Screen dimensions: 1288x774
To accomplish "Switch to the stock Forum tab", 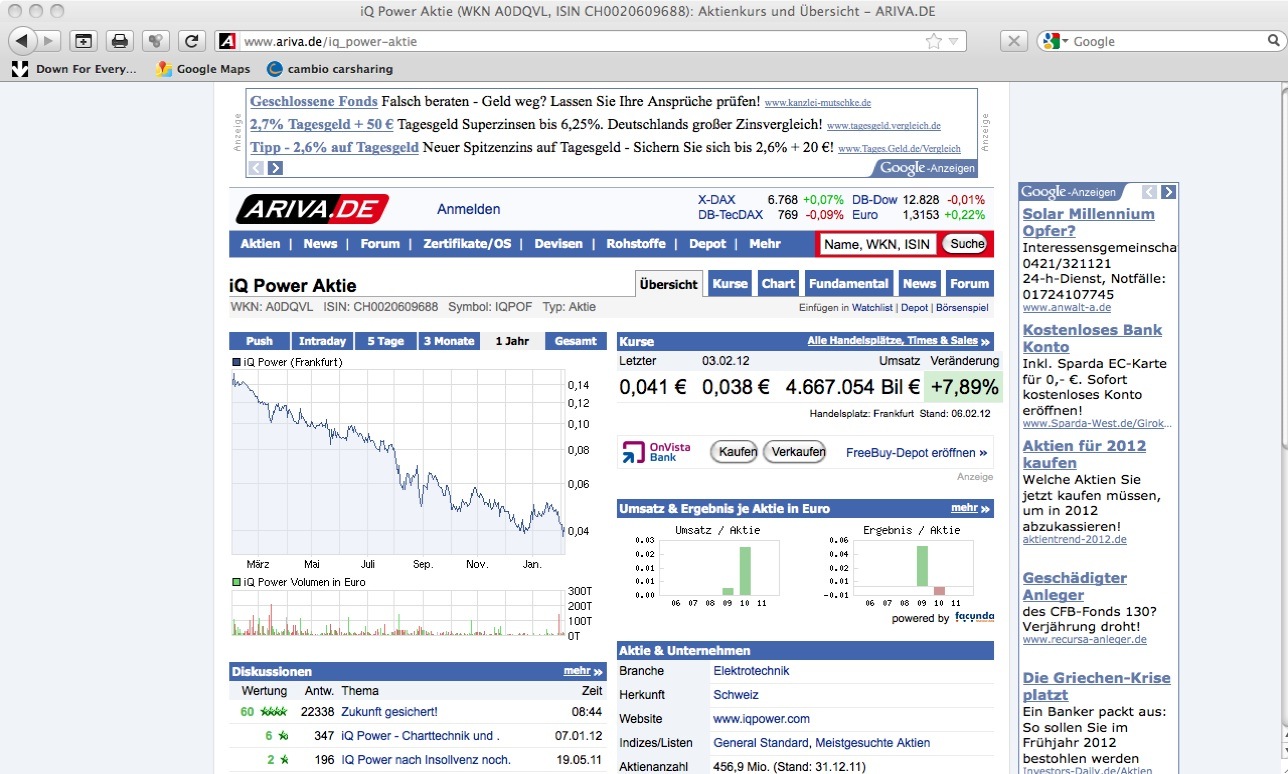I will click(x=970, y=283).
